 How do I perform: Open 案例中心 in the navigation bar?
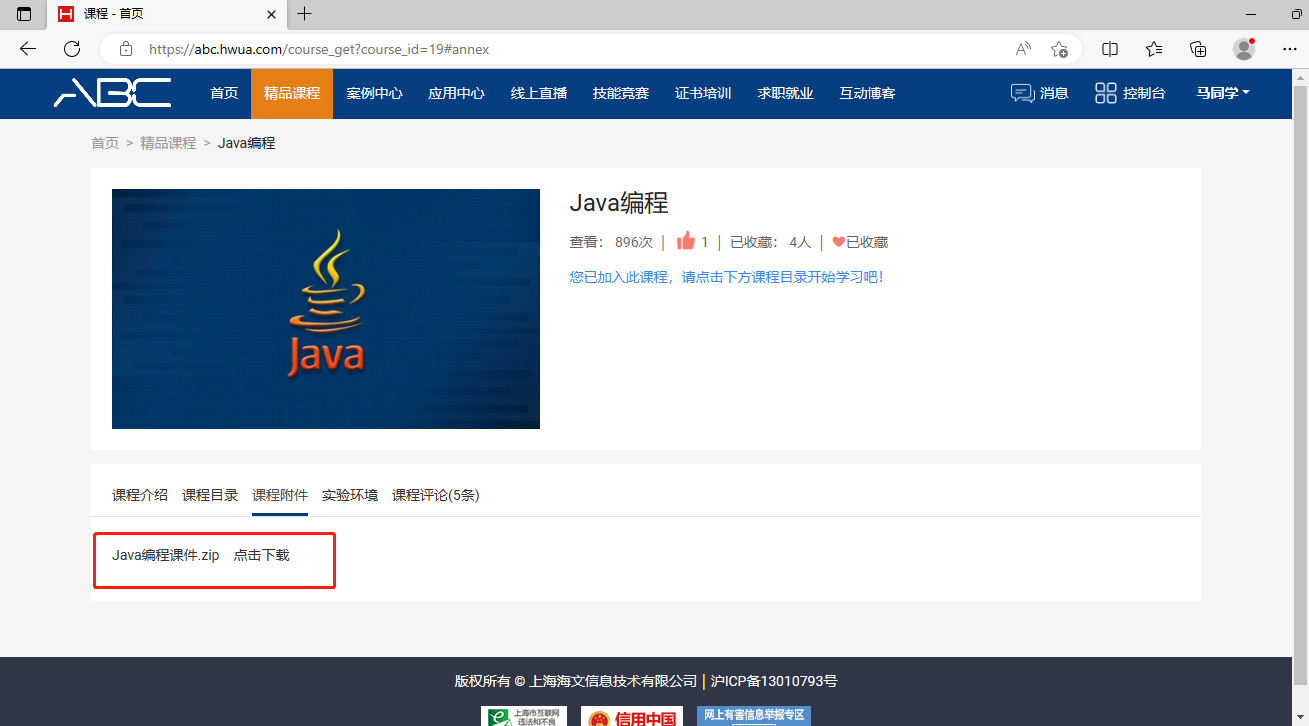(375, 93)
